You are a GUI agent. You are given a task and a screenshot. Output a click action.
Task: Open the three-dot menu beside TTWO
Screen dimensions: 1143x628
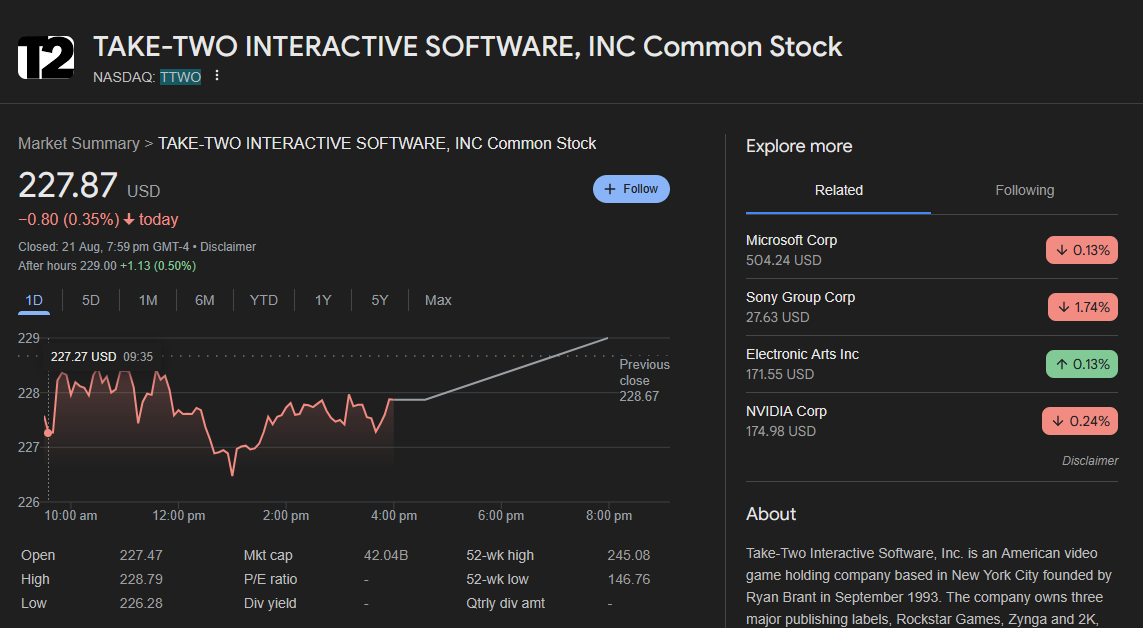[217, 77]
